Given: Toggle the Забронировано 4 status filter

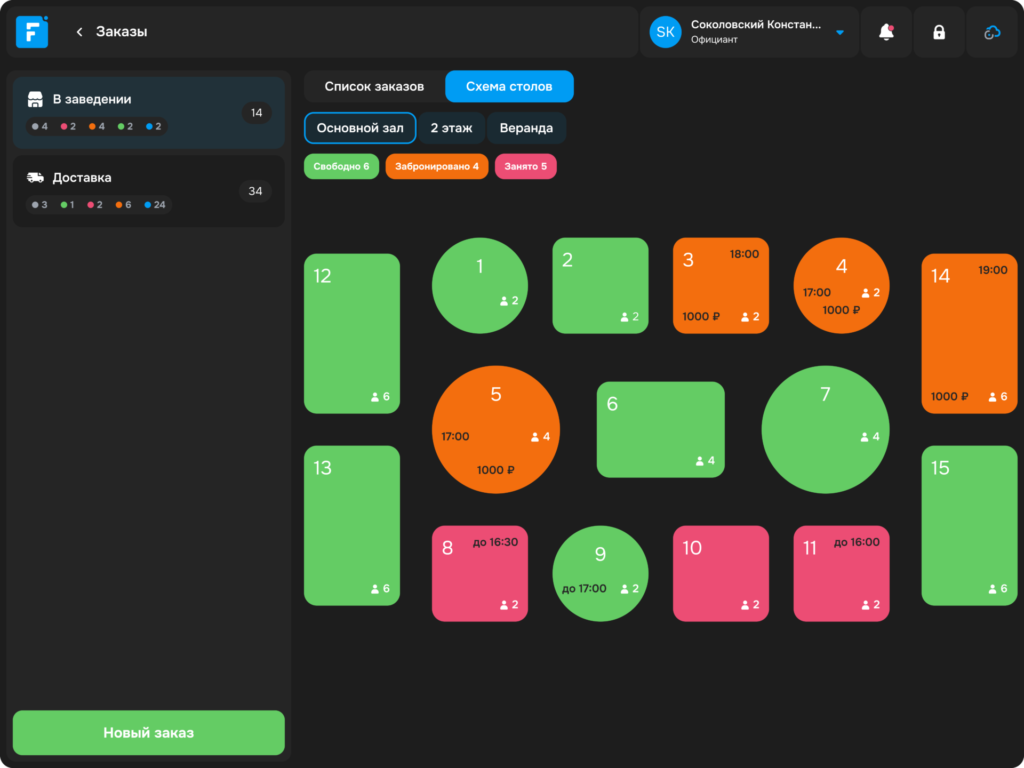Looking at the screenshot, I should coord(437,167).
